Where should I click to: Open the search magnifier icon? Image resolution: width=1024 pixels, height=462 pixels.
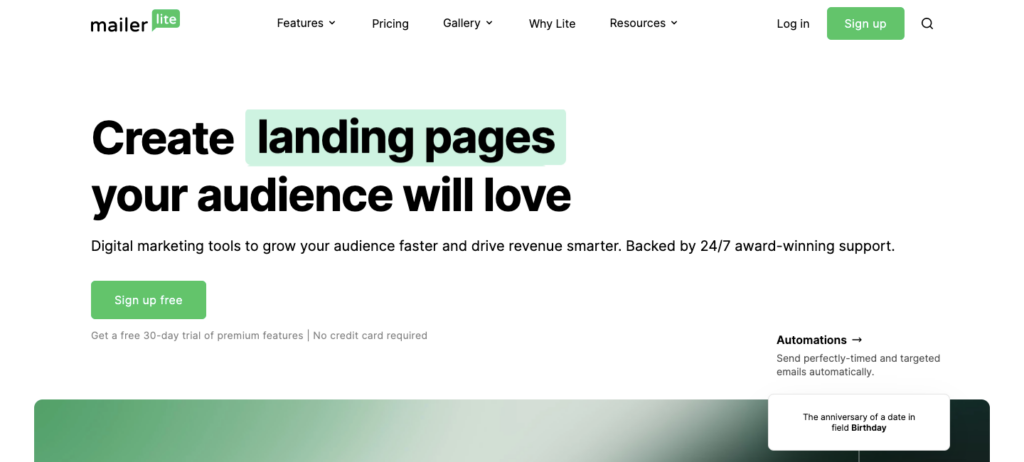[927, 24]
